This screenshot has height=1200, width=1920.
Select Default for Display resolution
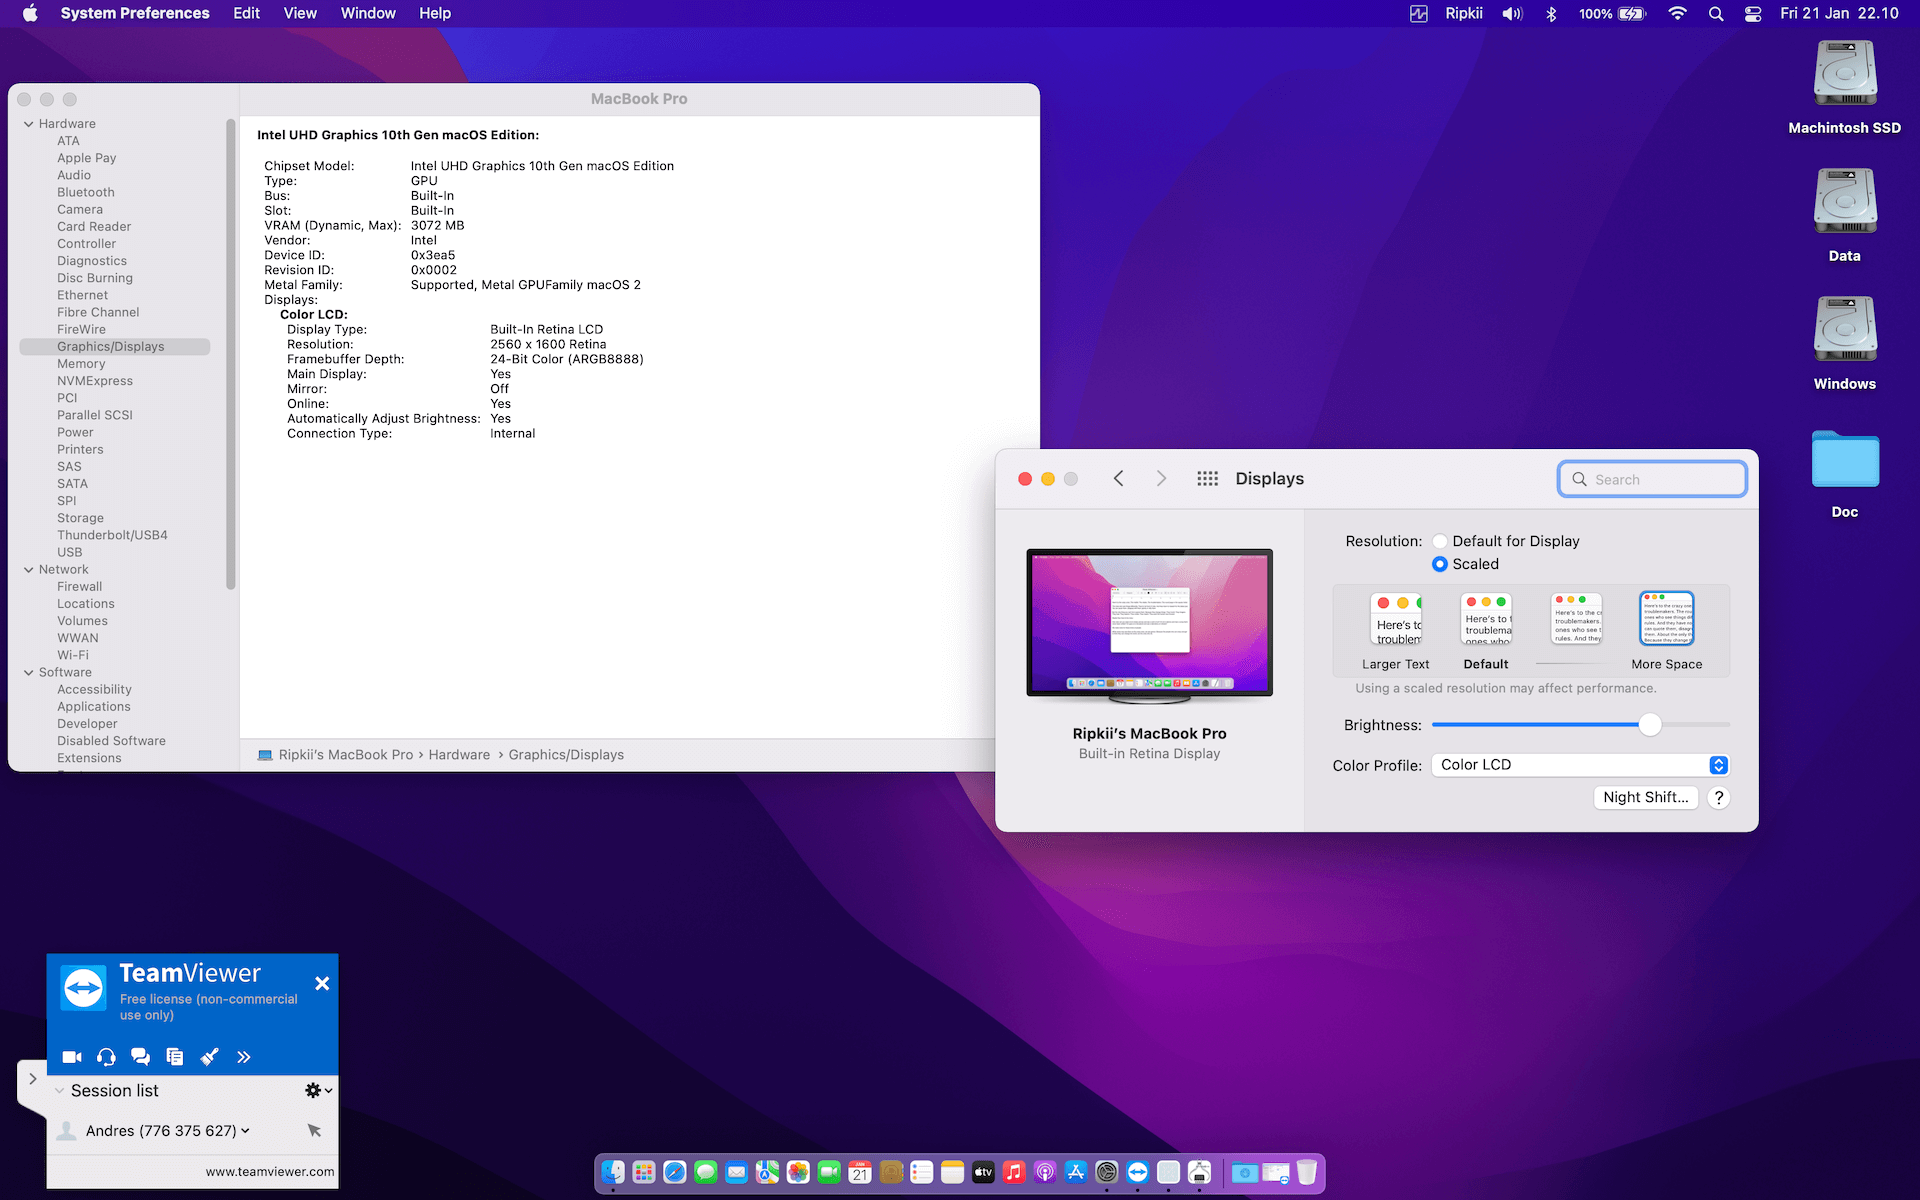[1440, 541]
